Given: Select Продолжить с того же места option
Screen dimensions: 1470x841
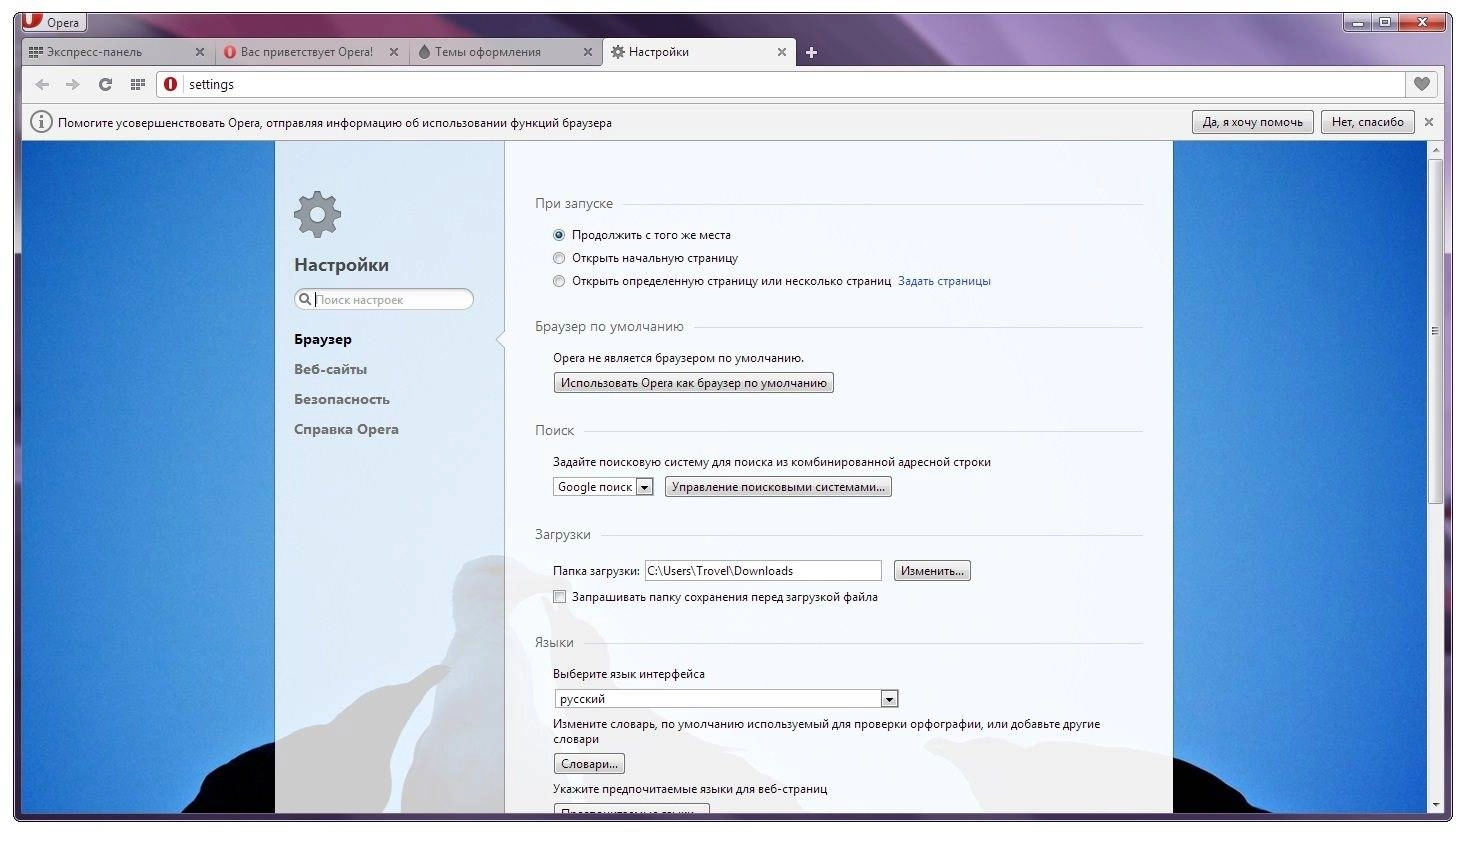Looking at the screenshot, I should point(559,235).
